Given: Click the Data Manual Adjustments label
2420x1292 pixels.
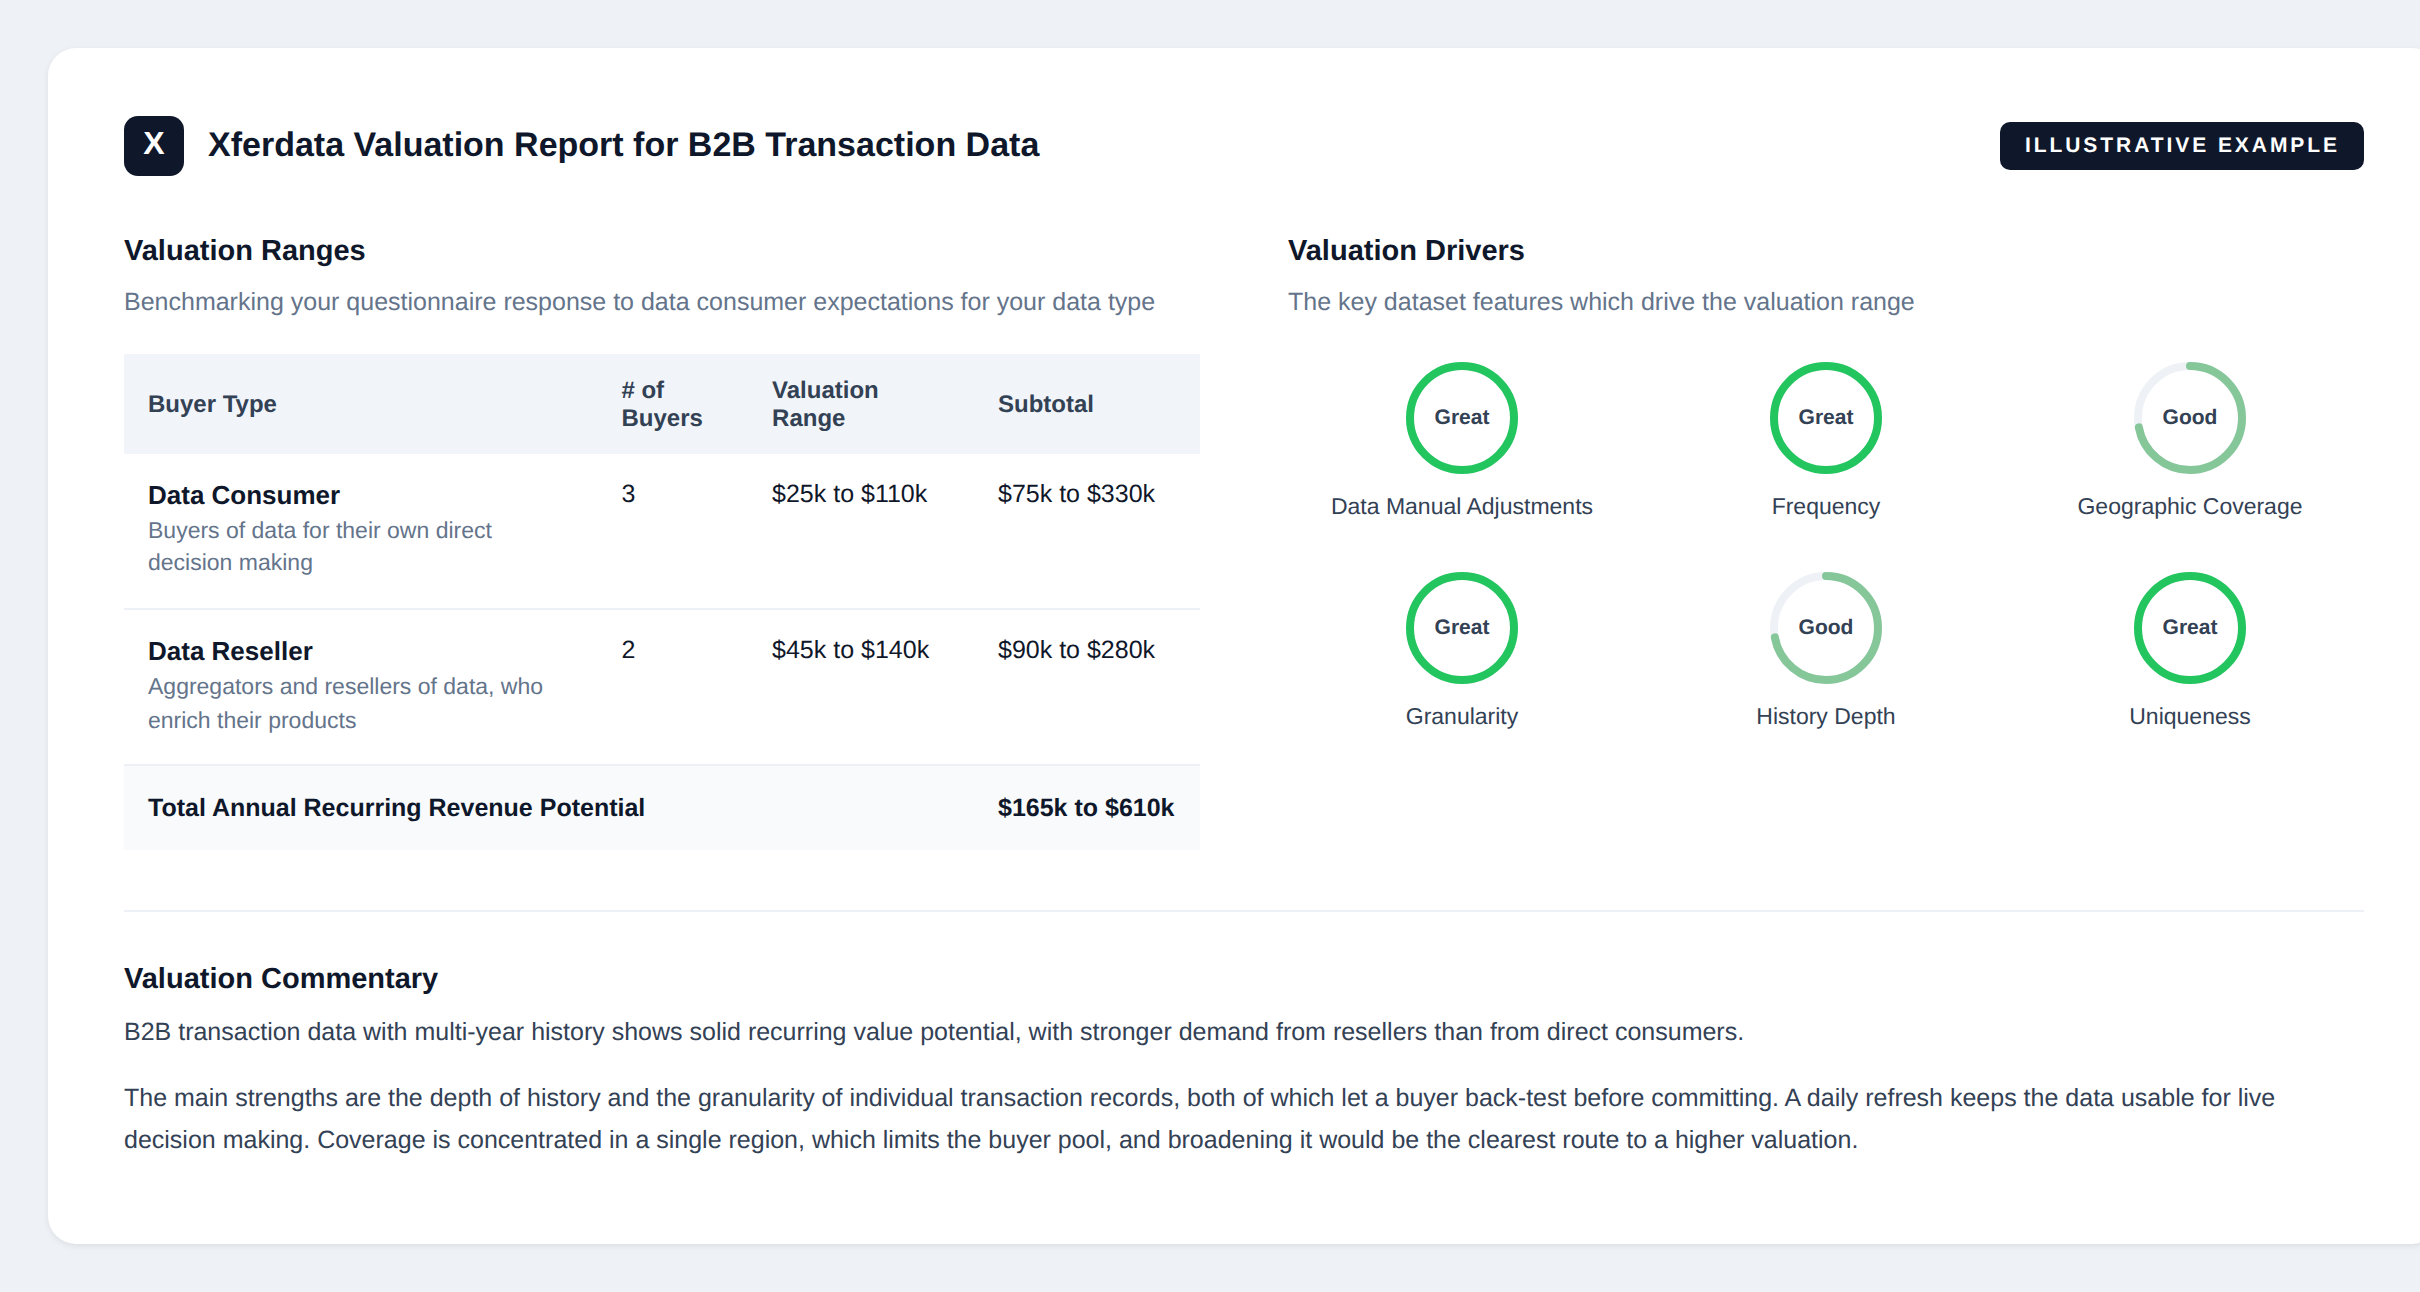Looking at the screenshot, I should coord(1462,506).
